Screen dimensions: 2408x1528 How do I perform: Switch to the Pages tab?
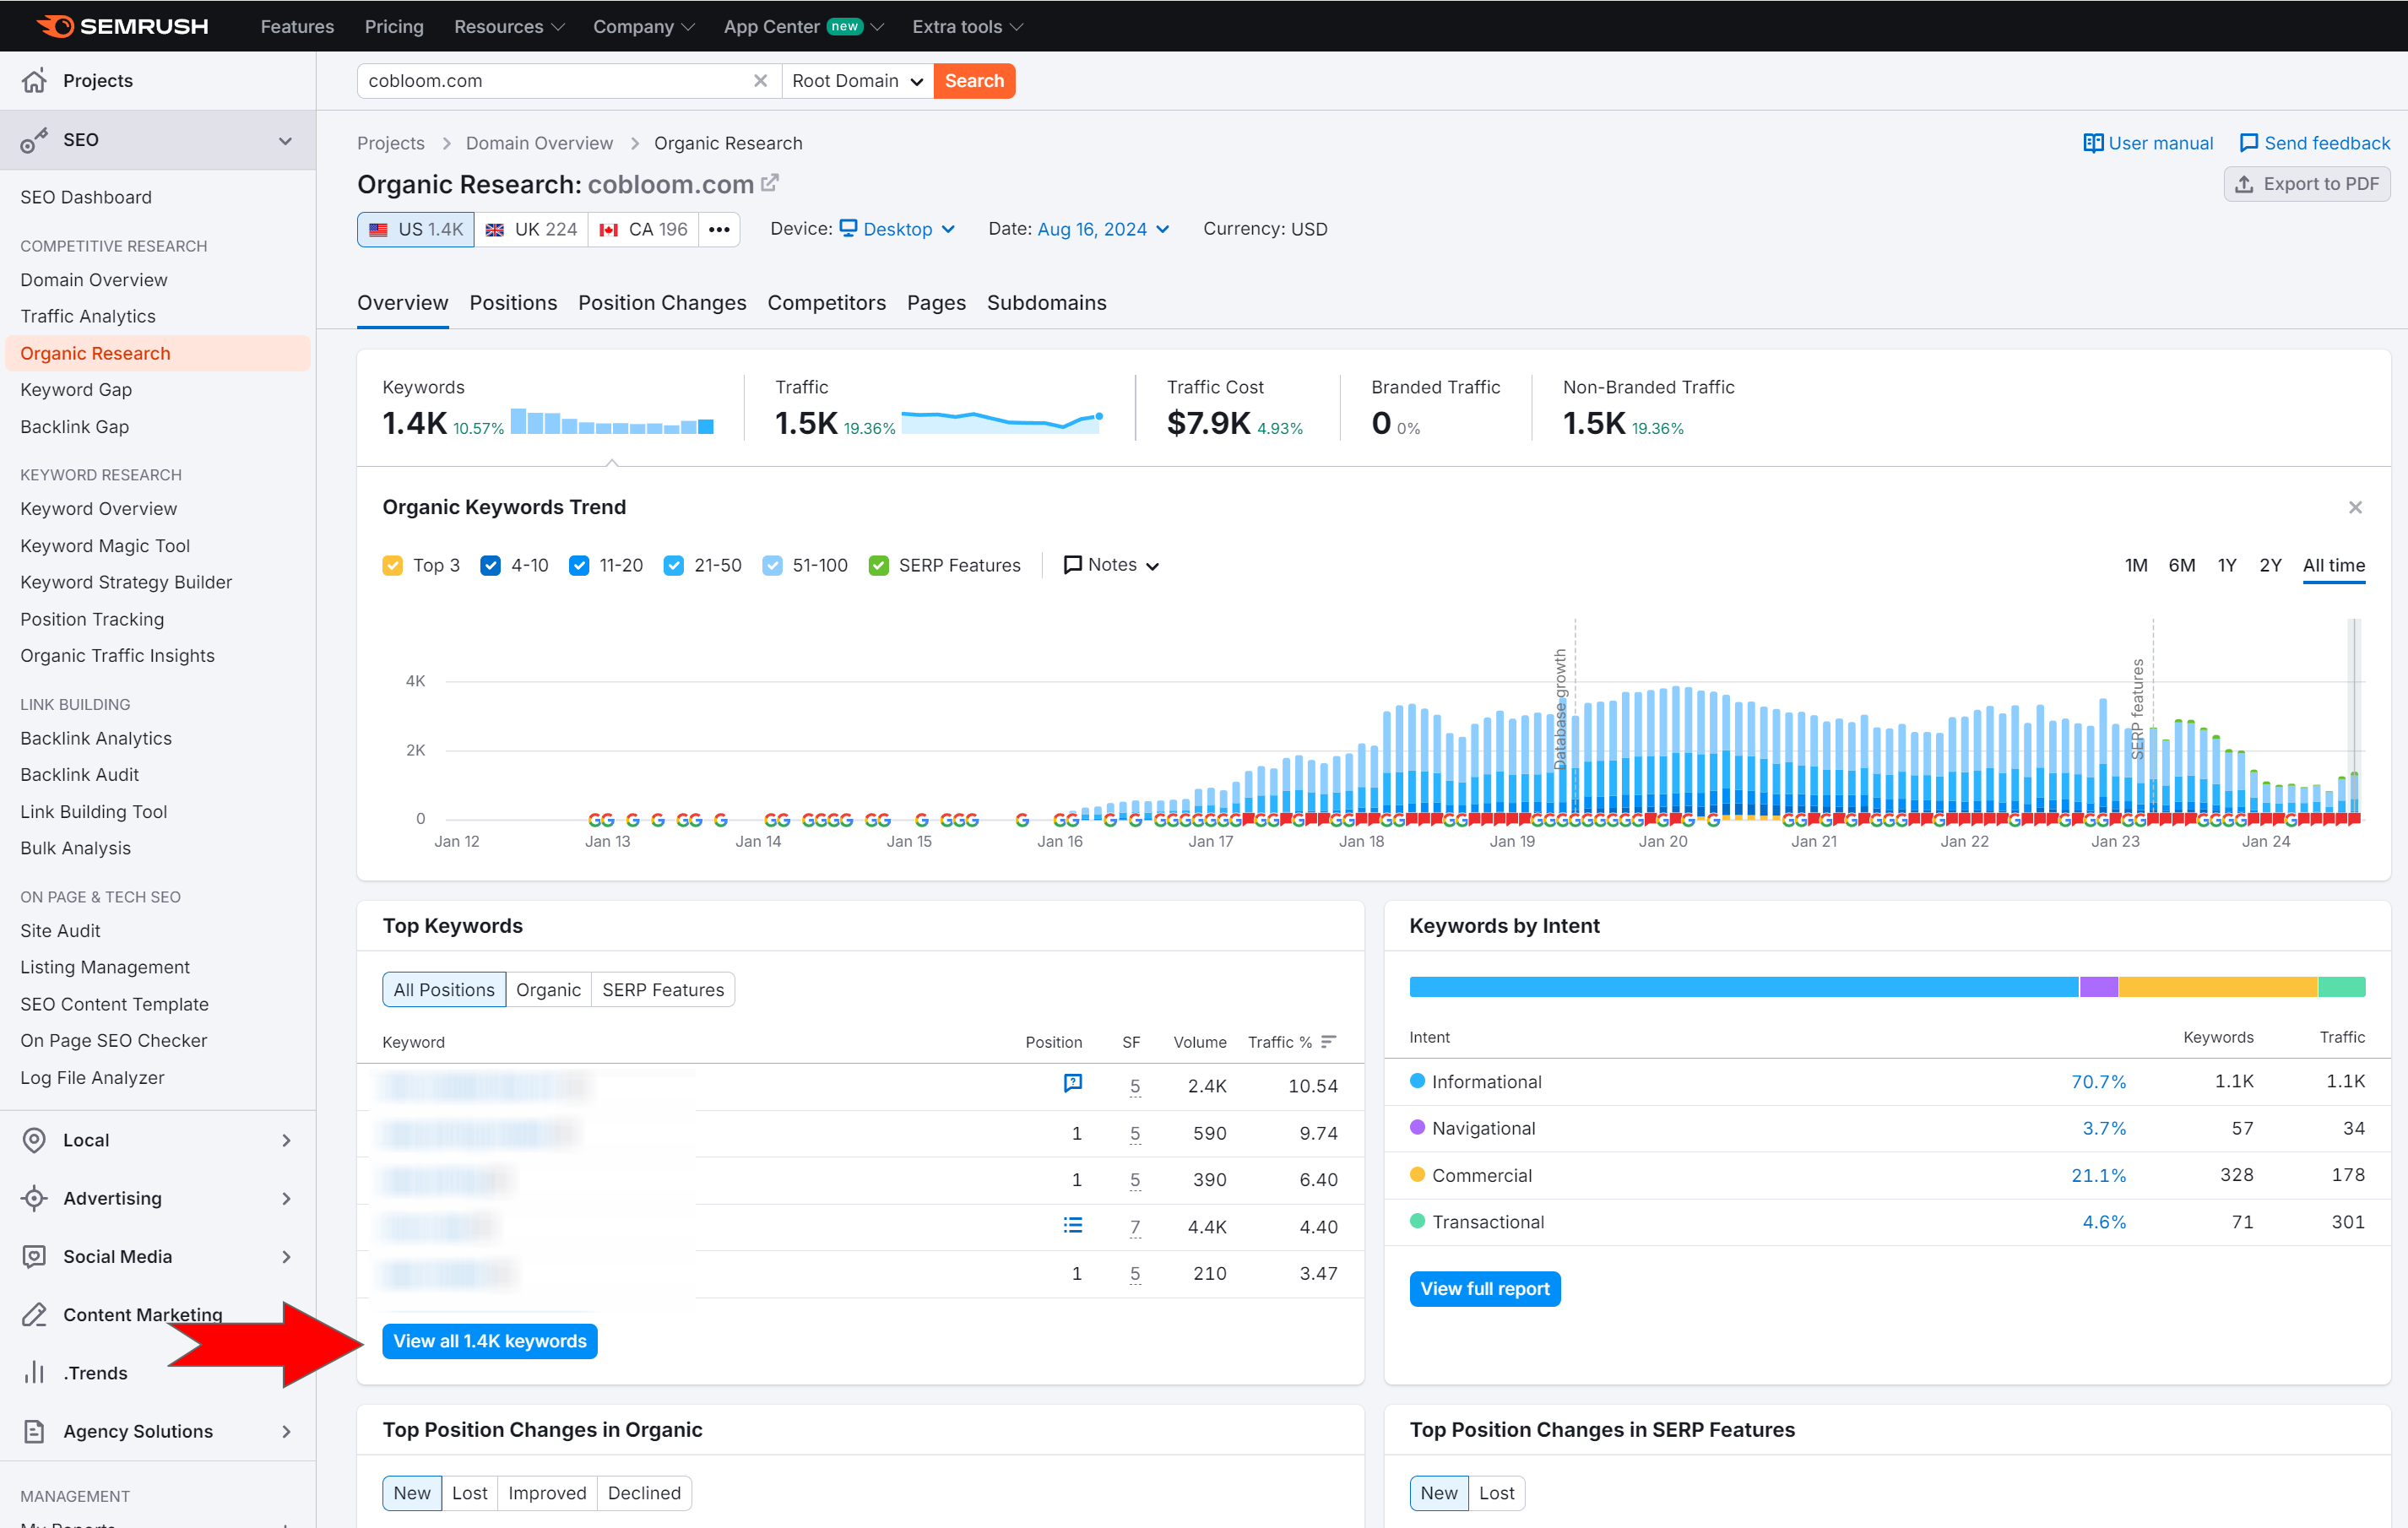click(936, 303)
